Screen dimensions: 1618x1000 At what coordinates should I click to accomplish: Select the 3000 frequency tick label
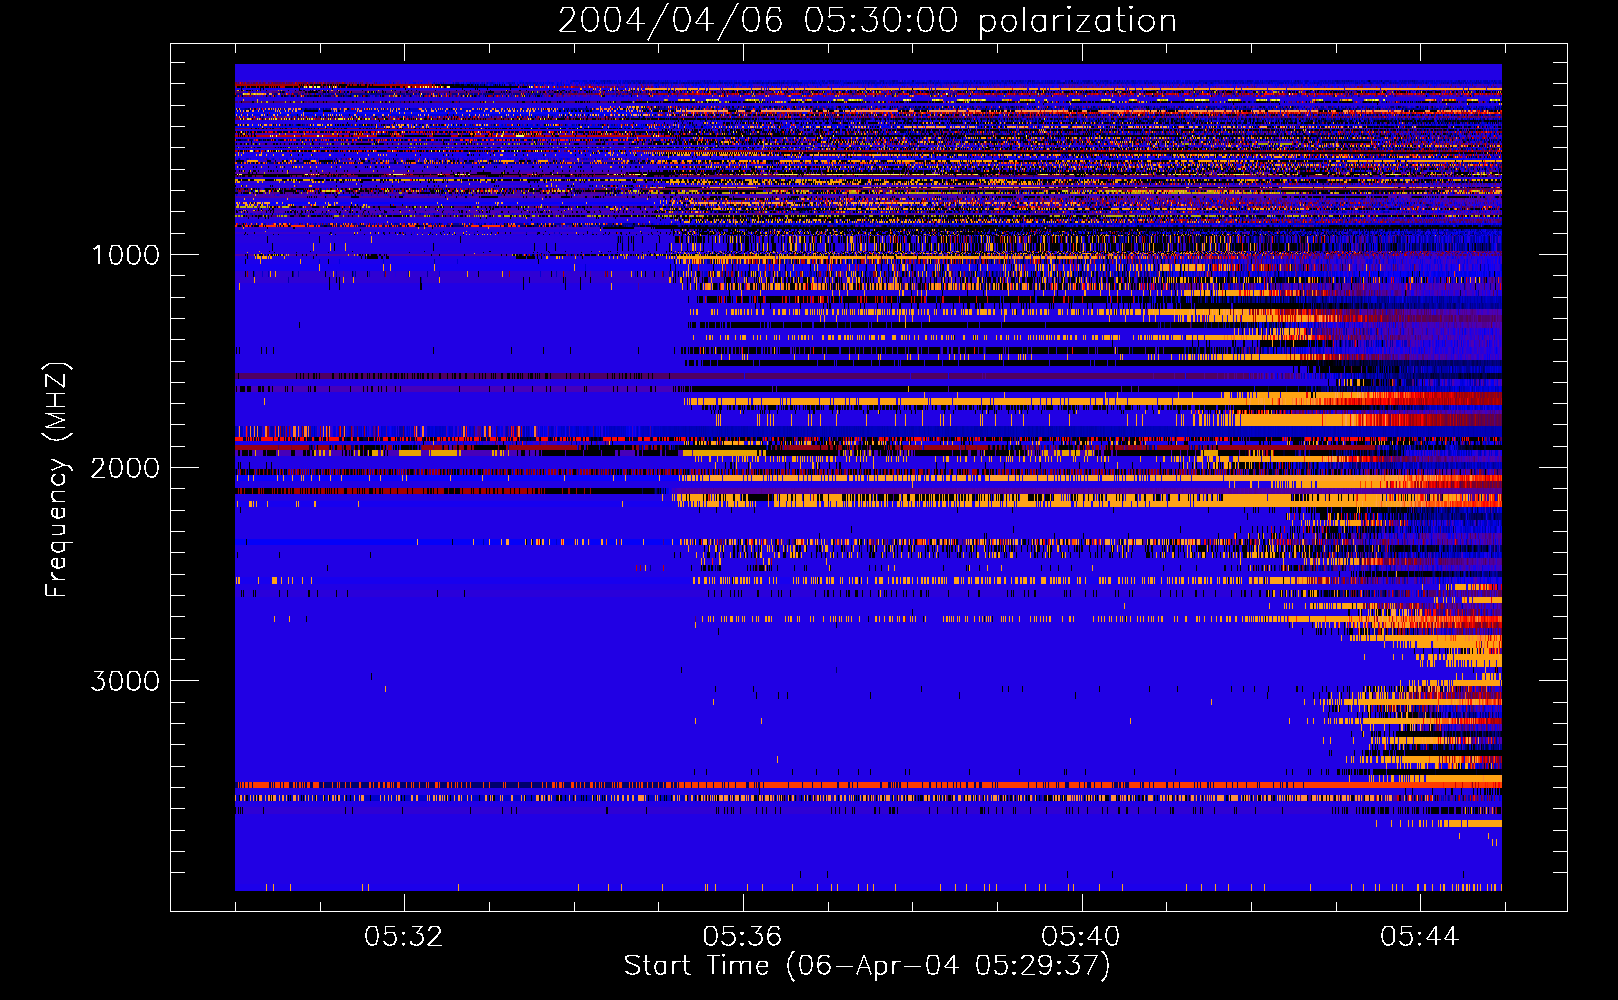pos(125,681)
